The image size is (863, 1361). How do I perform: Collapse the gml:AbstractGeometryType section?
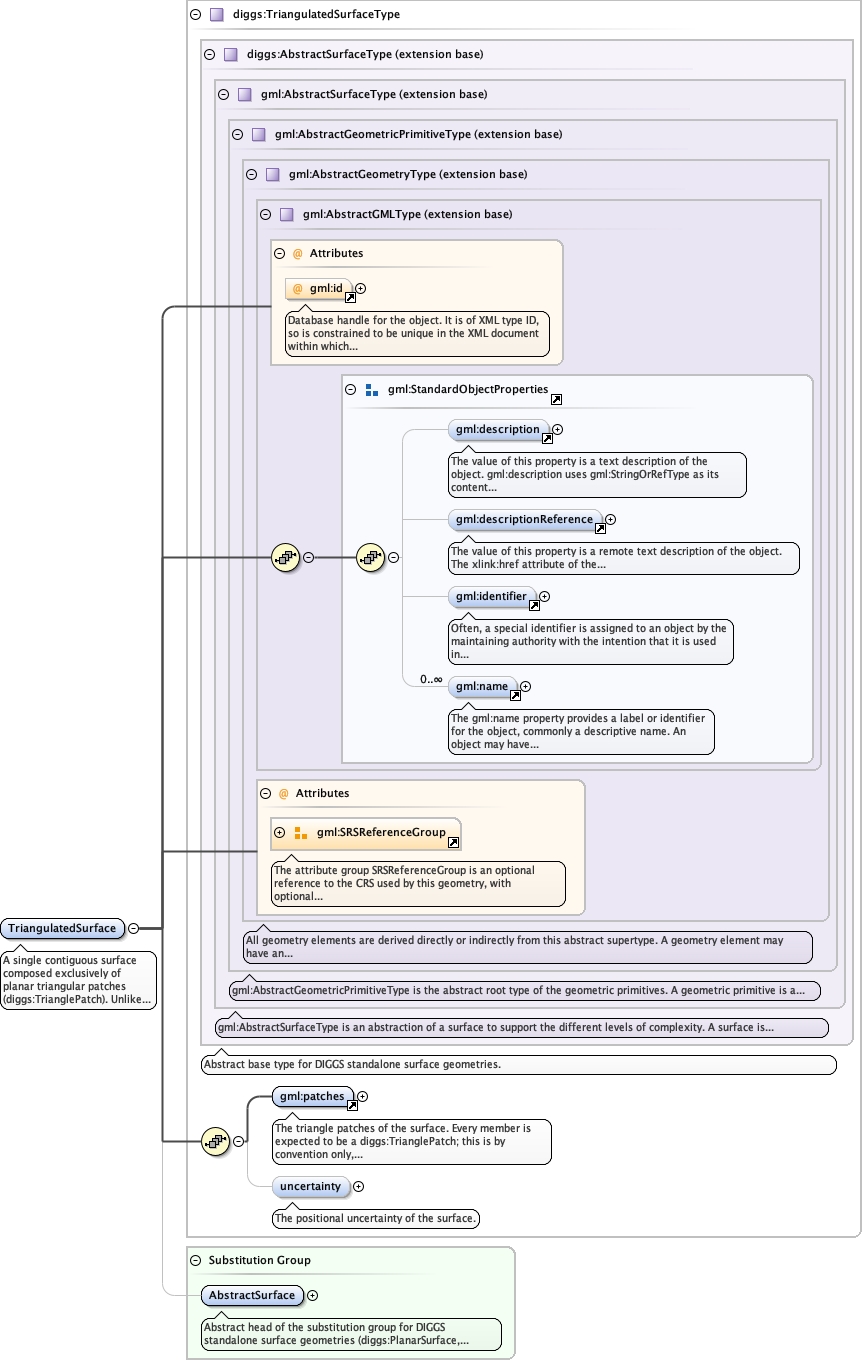click(250, 174)
